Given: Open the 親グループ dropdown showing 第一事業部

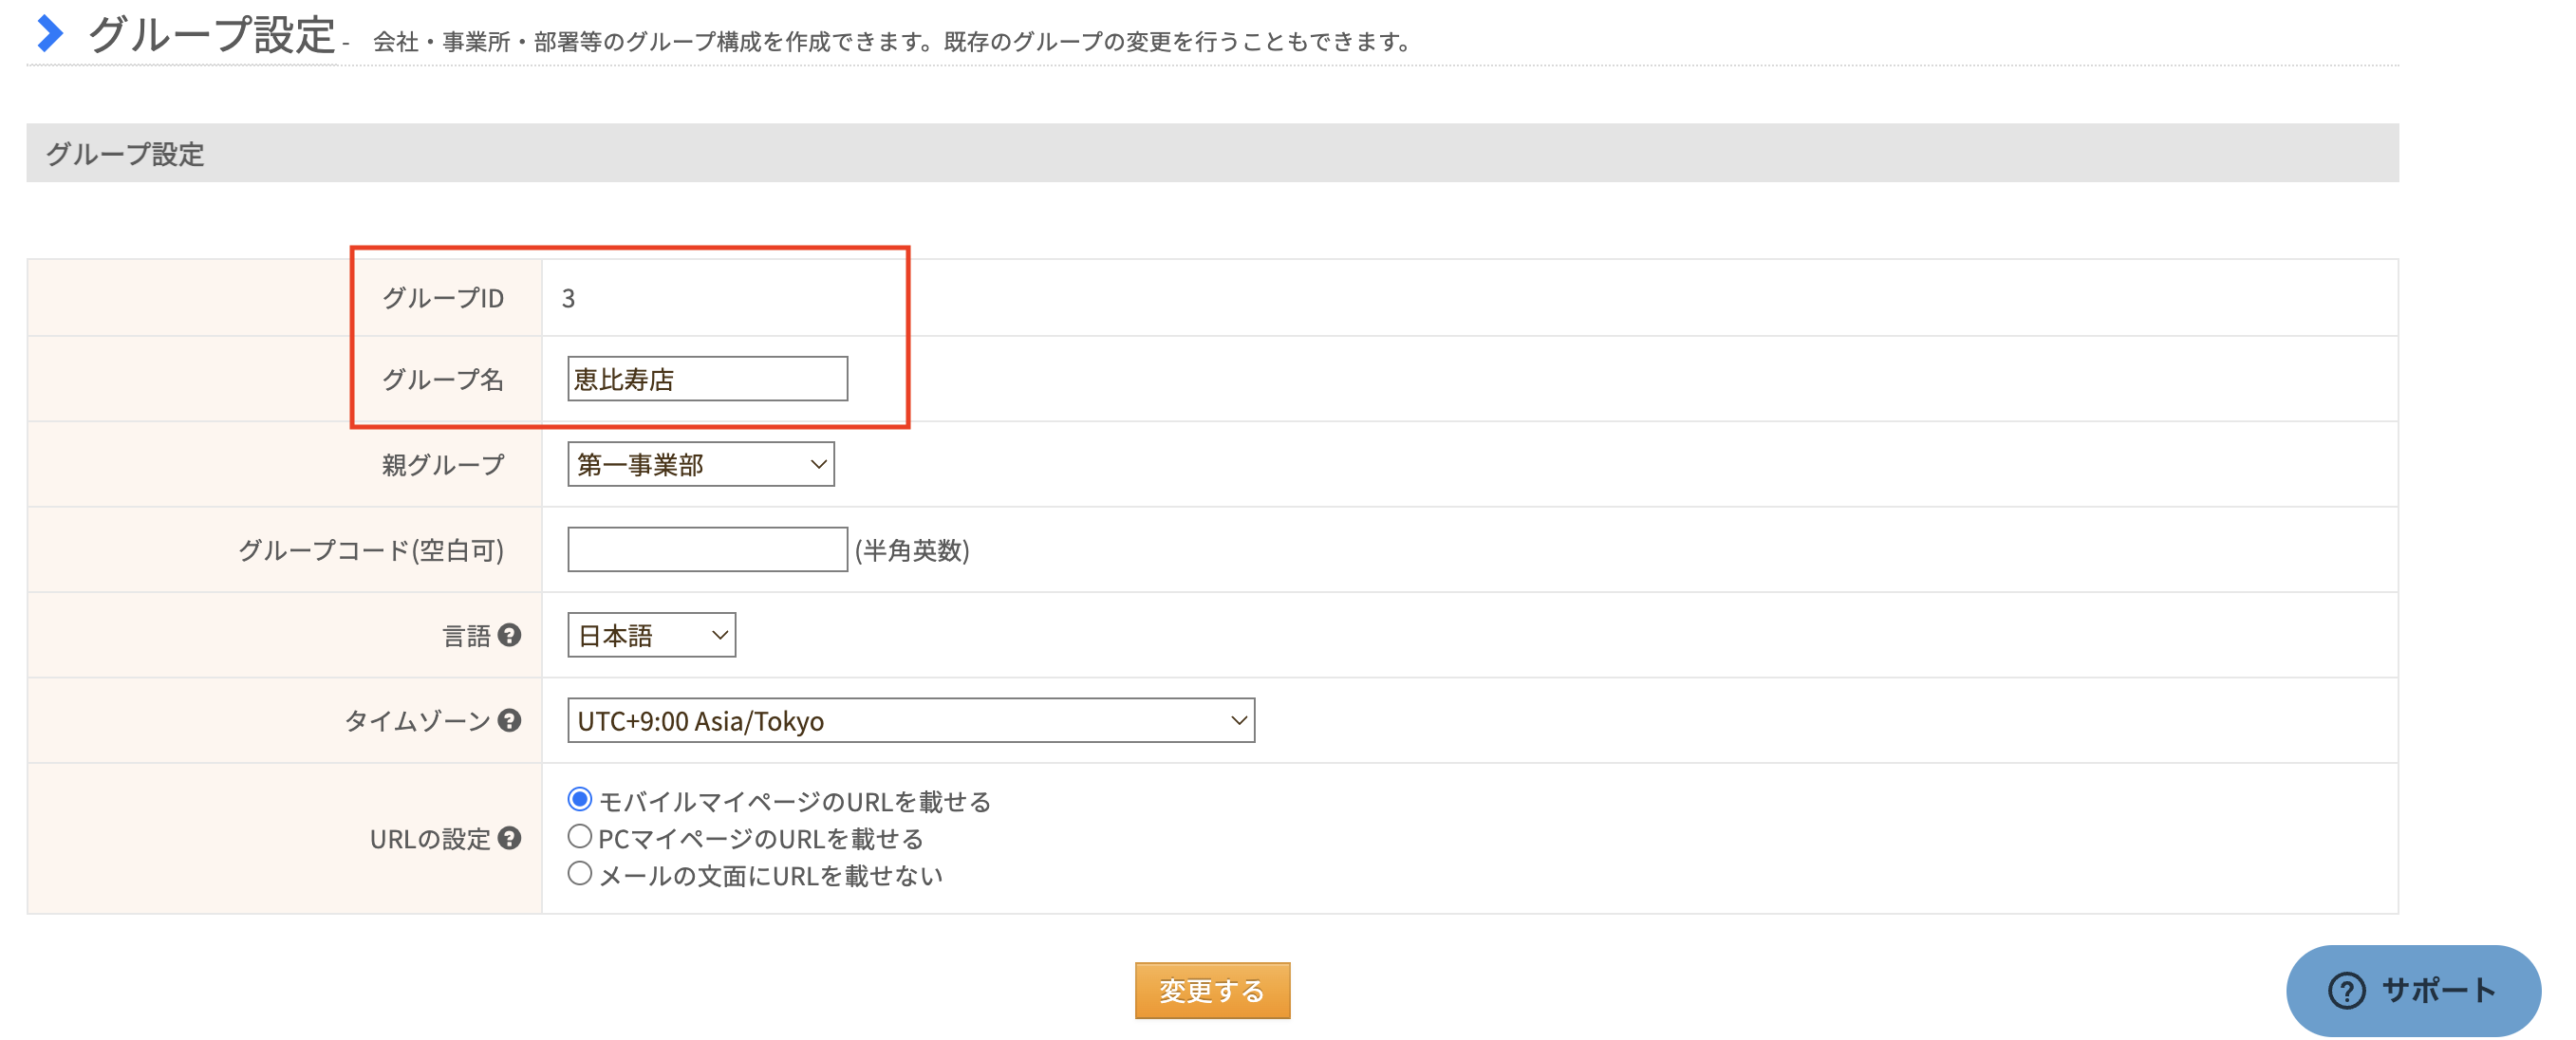Looking at the screenshot, I should point(701,464).
